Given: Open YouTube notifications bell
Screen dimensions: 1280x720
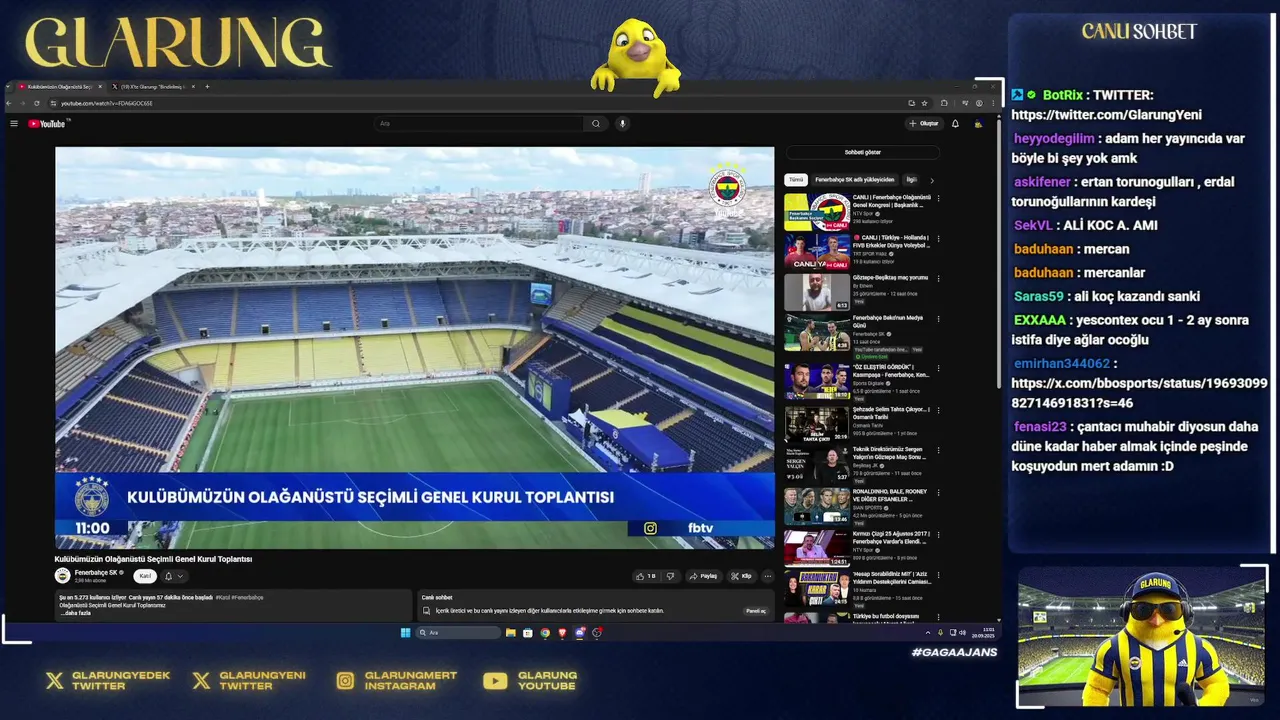Looking at the screenshot, I should tap(955, 124).
